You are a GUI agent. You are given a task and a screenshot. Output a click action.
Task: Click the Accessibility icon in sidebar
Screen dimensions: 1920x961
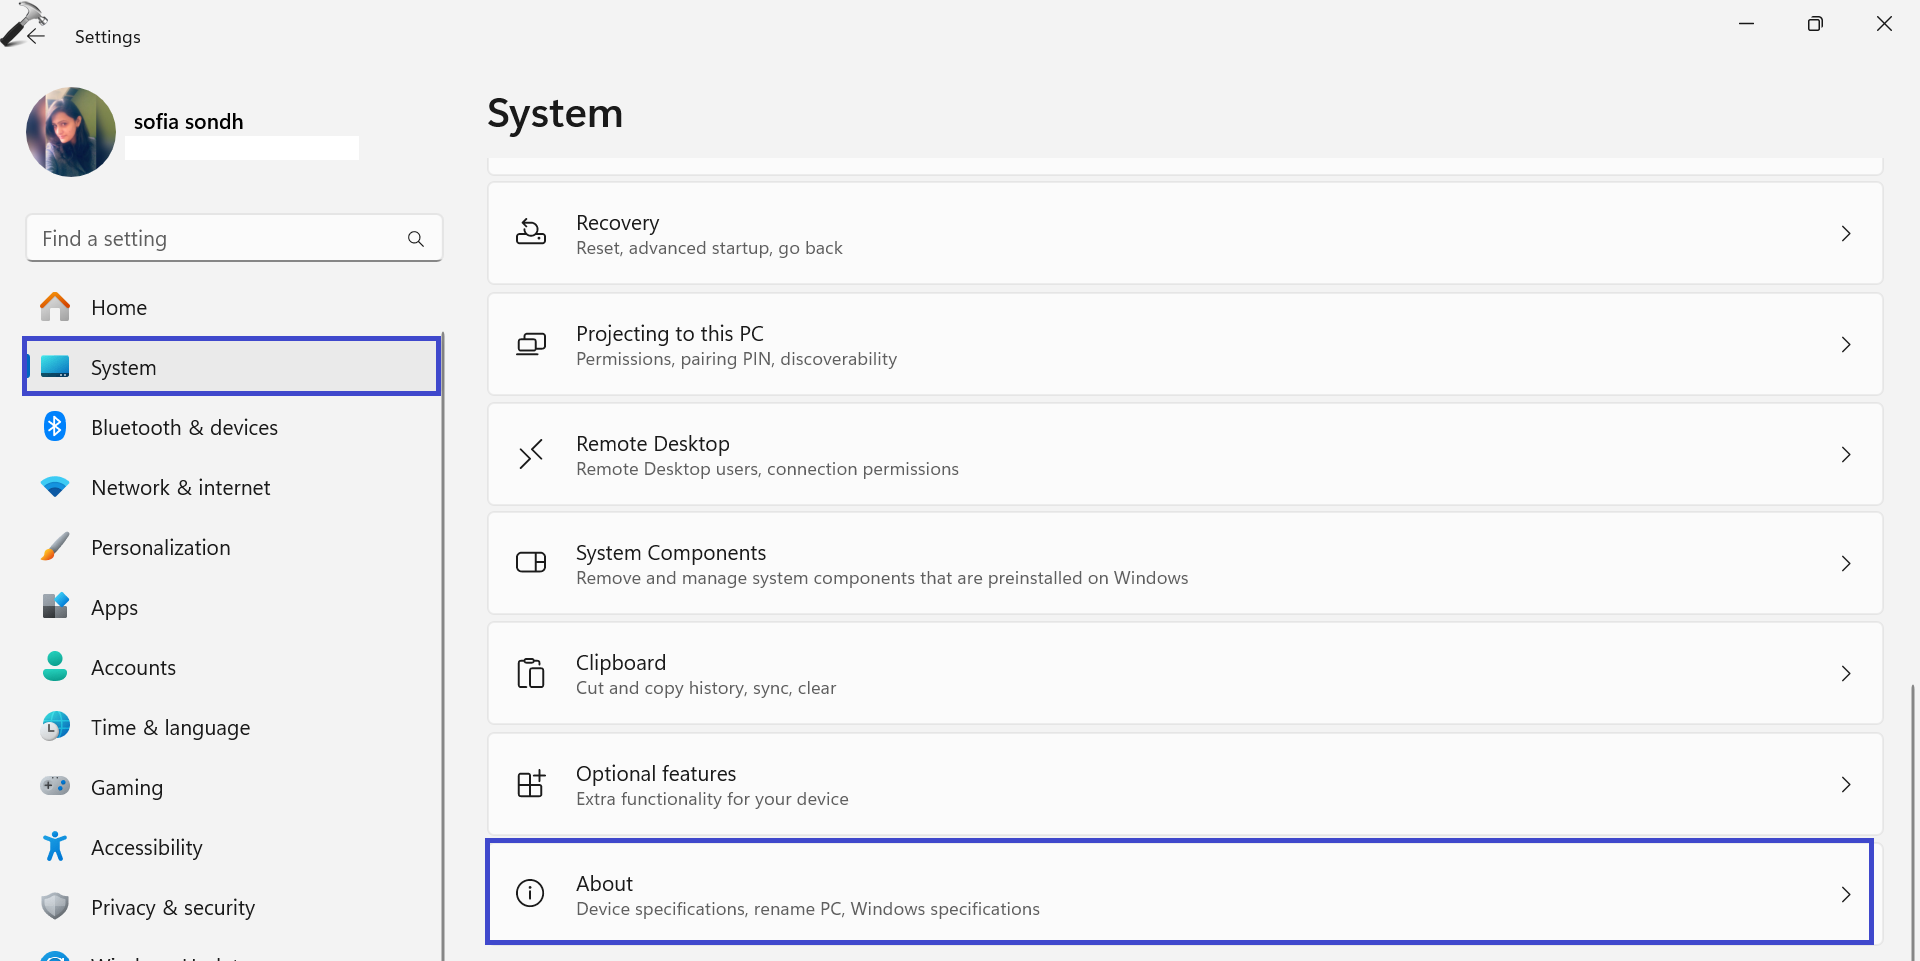54,846
